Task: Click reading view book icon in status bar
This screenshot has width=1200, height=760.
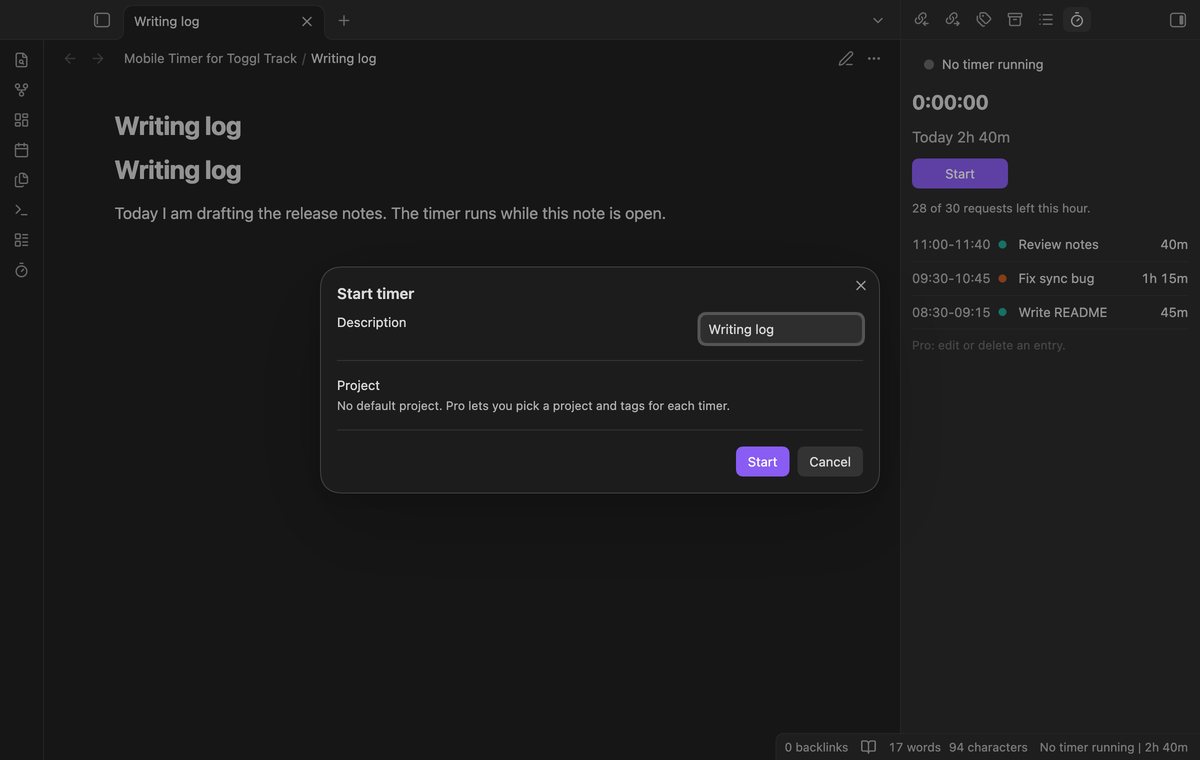Action: pos(869,747)
